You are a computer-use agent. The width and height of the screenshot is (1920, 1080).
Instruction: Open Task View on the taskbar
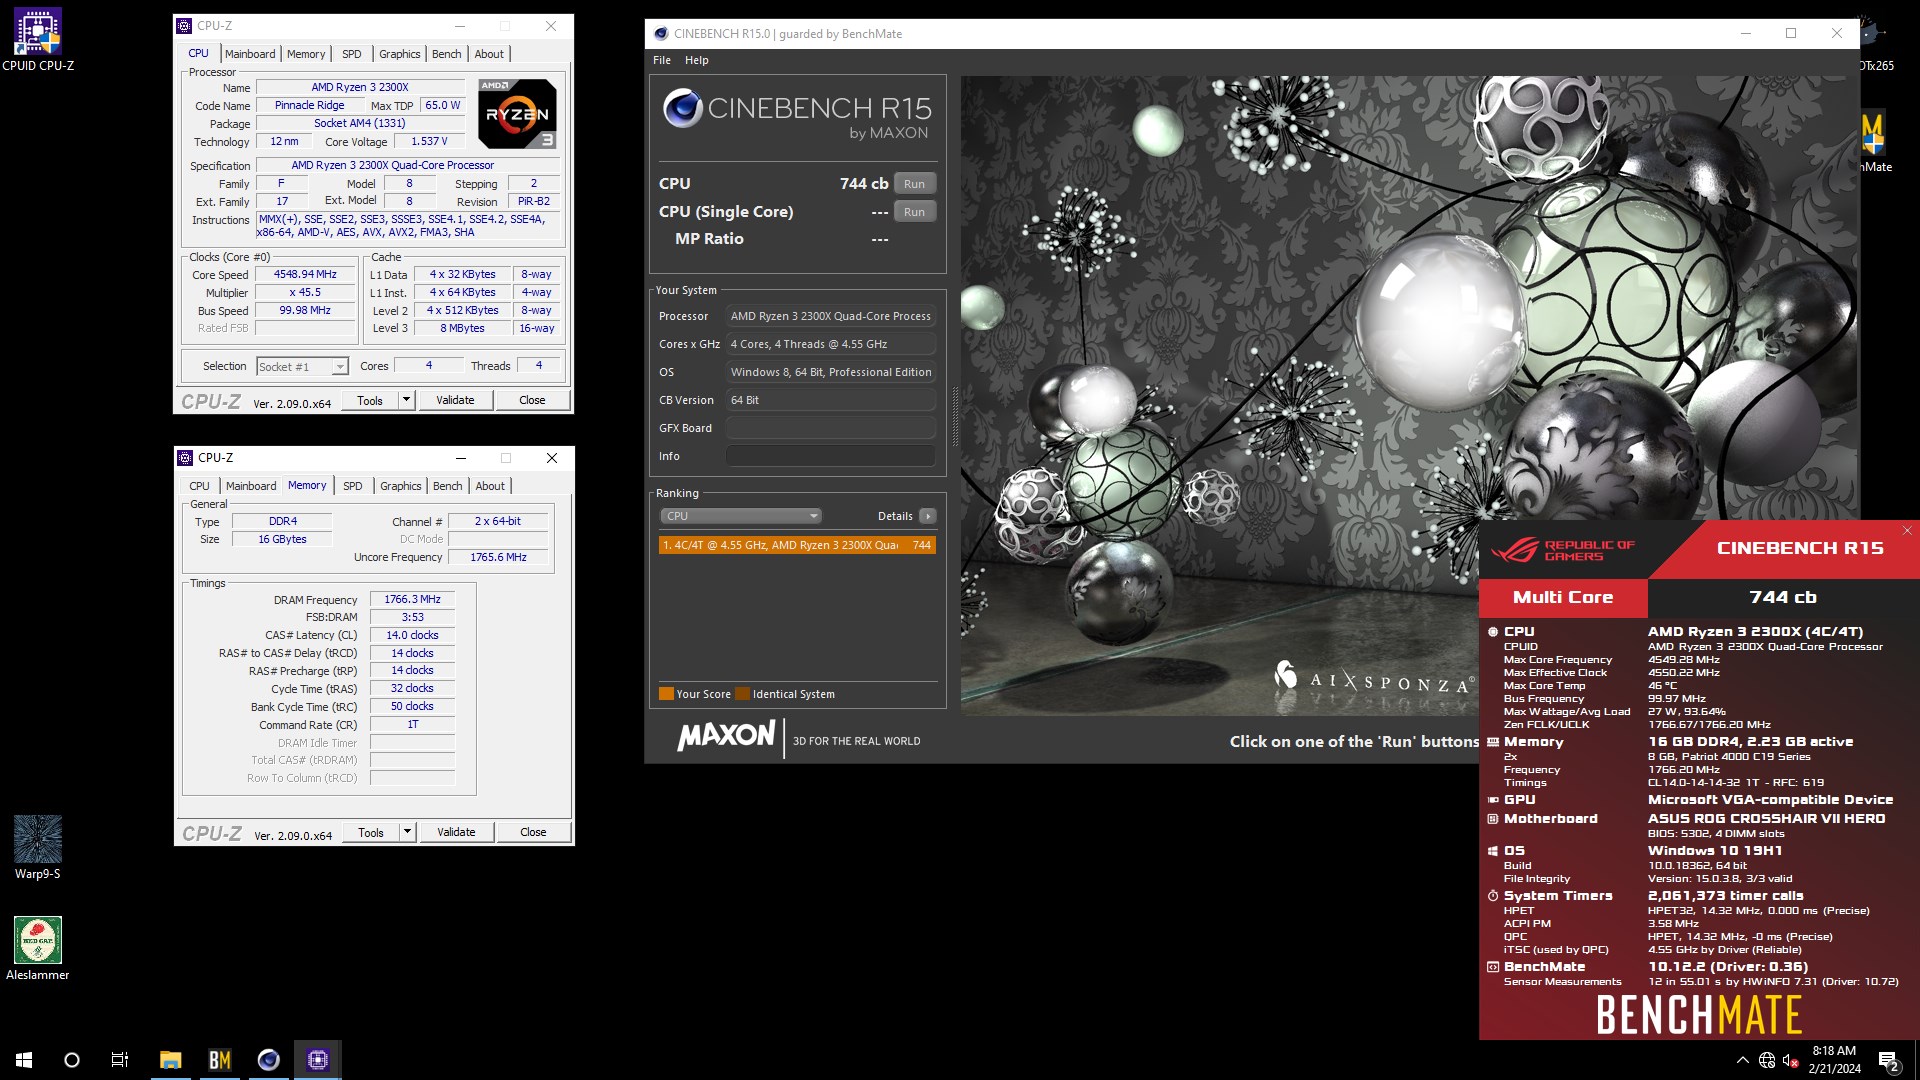click(120, 1060)
